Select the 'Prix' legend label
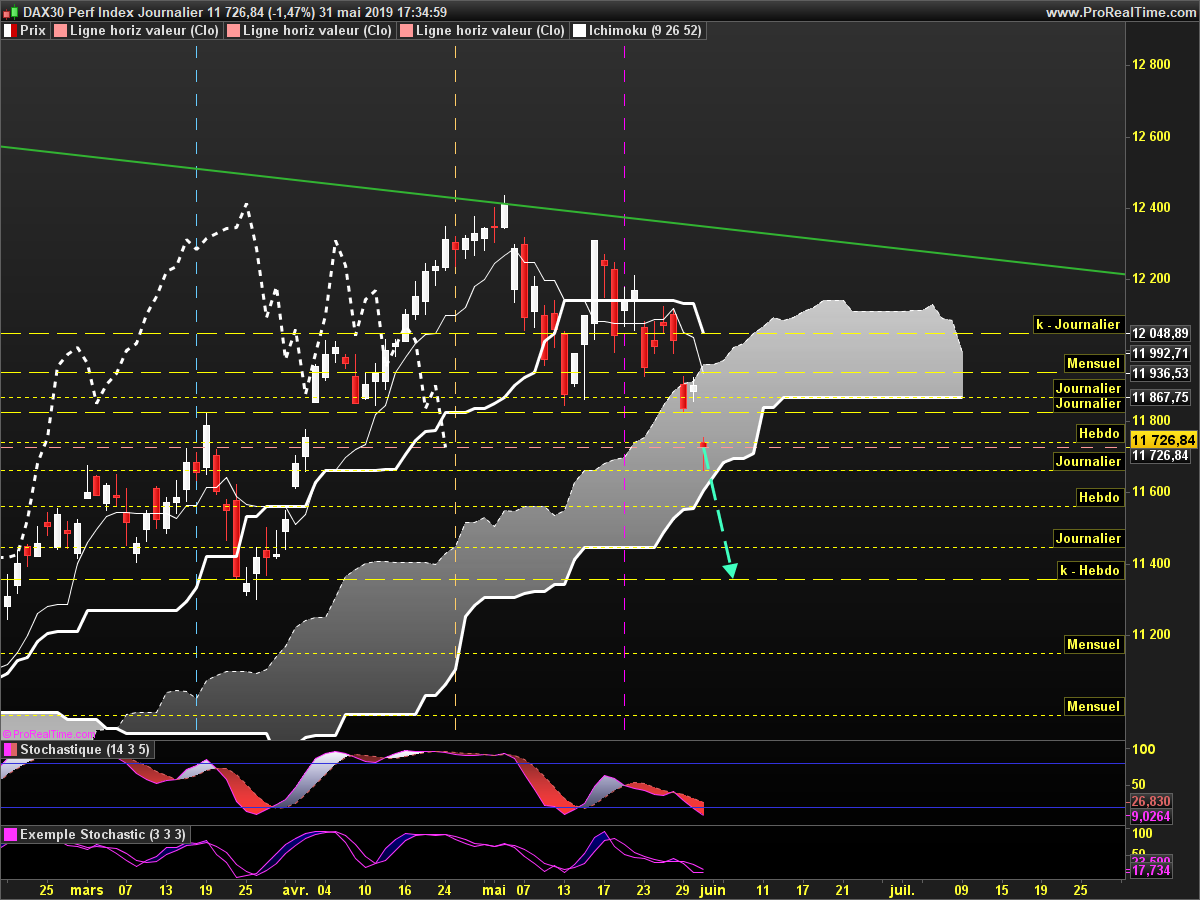Viewport: 1200px width, 900px height. click(x=33, y=31)
